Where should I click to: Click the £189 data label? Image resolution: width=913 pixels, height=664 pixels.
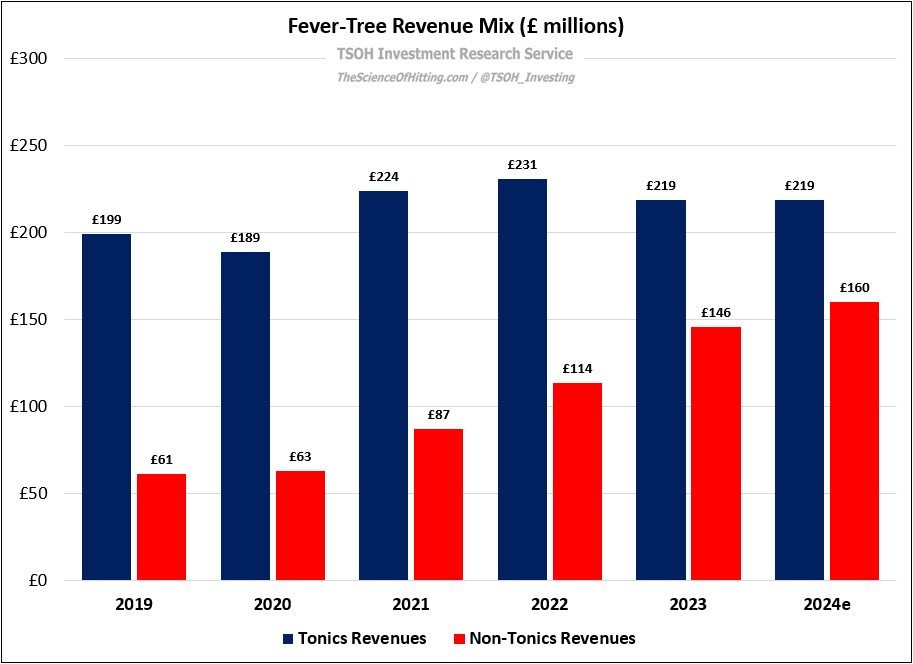click(245, 238)
